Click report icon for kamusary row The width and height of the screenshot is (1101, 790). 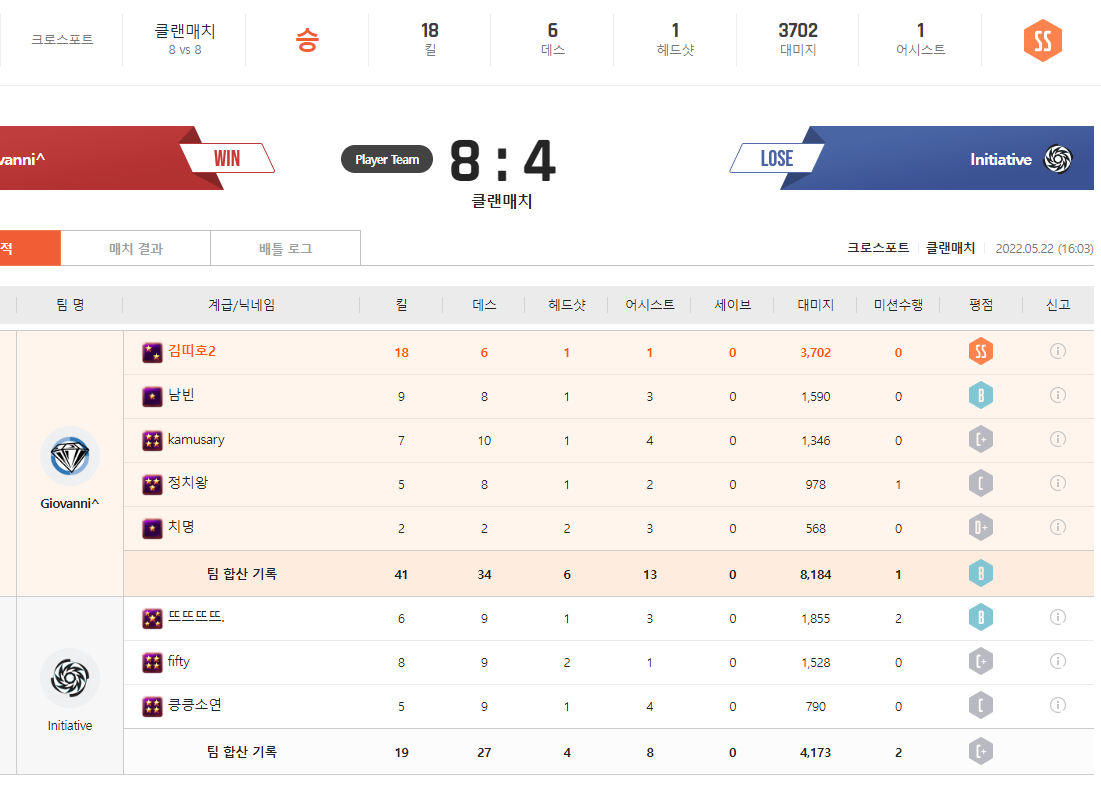[x=1057, y=439]
